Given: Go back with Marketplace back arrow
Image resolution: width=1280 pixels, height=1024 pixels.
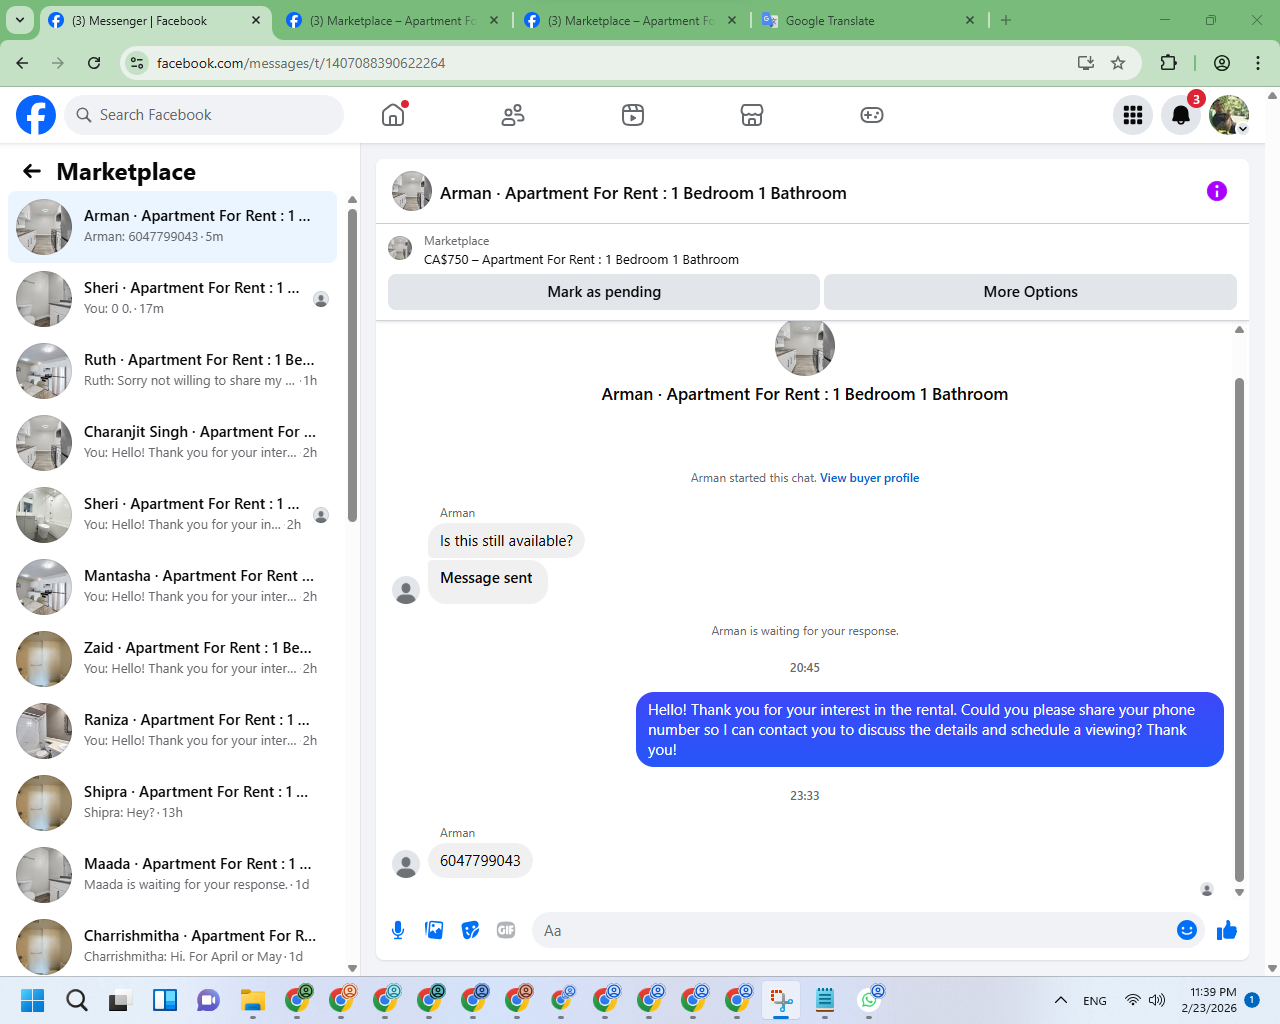Looking at the screenshot, I should coord(32,171).
